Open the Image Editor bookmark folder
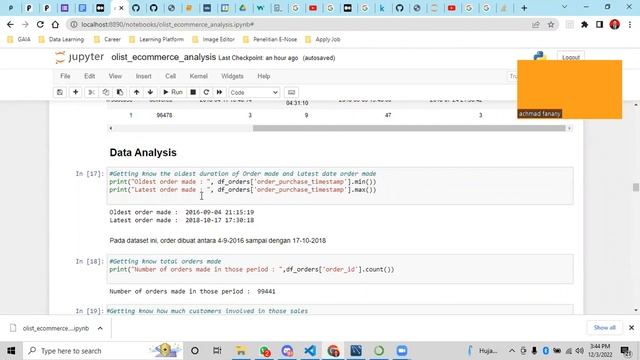The width and height of the screenshot is (640, 360). point(213,39)
